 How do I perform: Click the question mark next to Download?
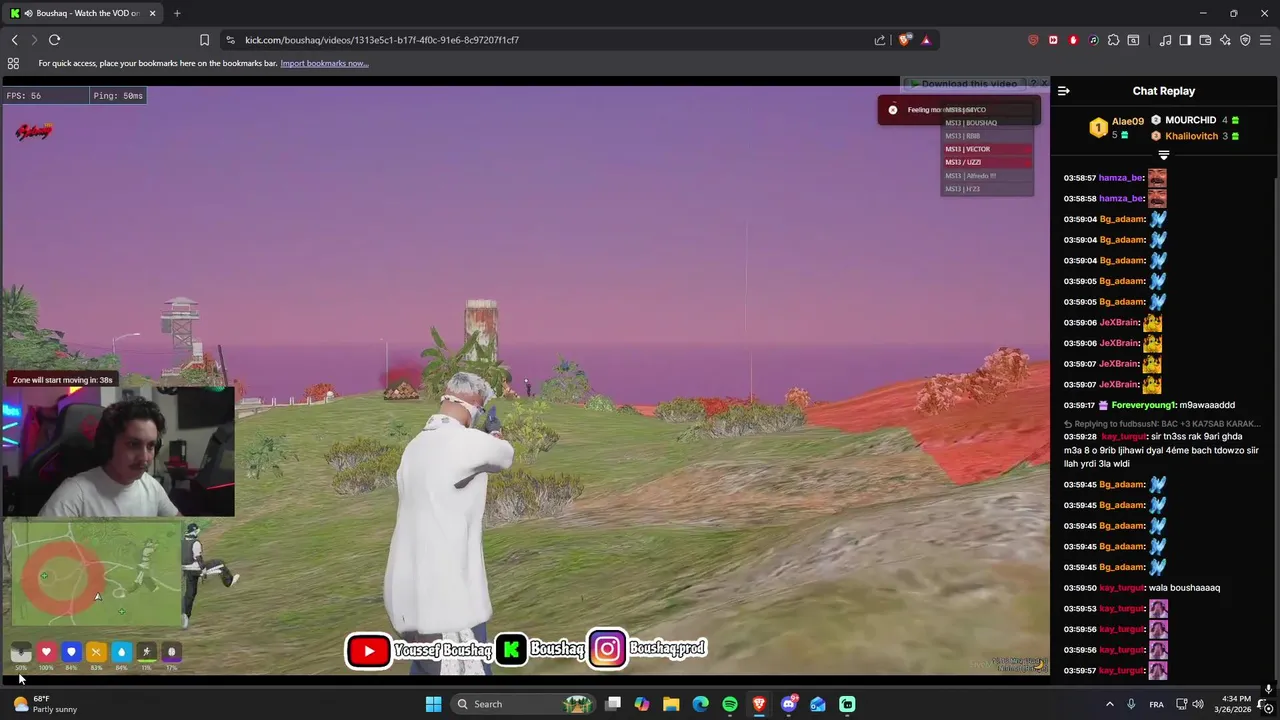pyautogui.click(x=1033, y=83)
